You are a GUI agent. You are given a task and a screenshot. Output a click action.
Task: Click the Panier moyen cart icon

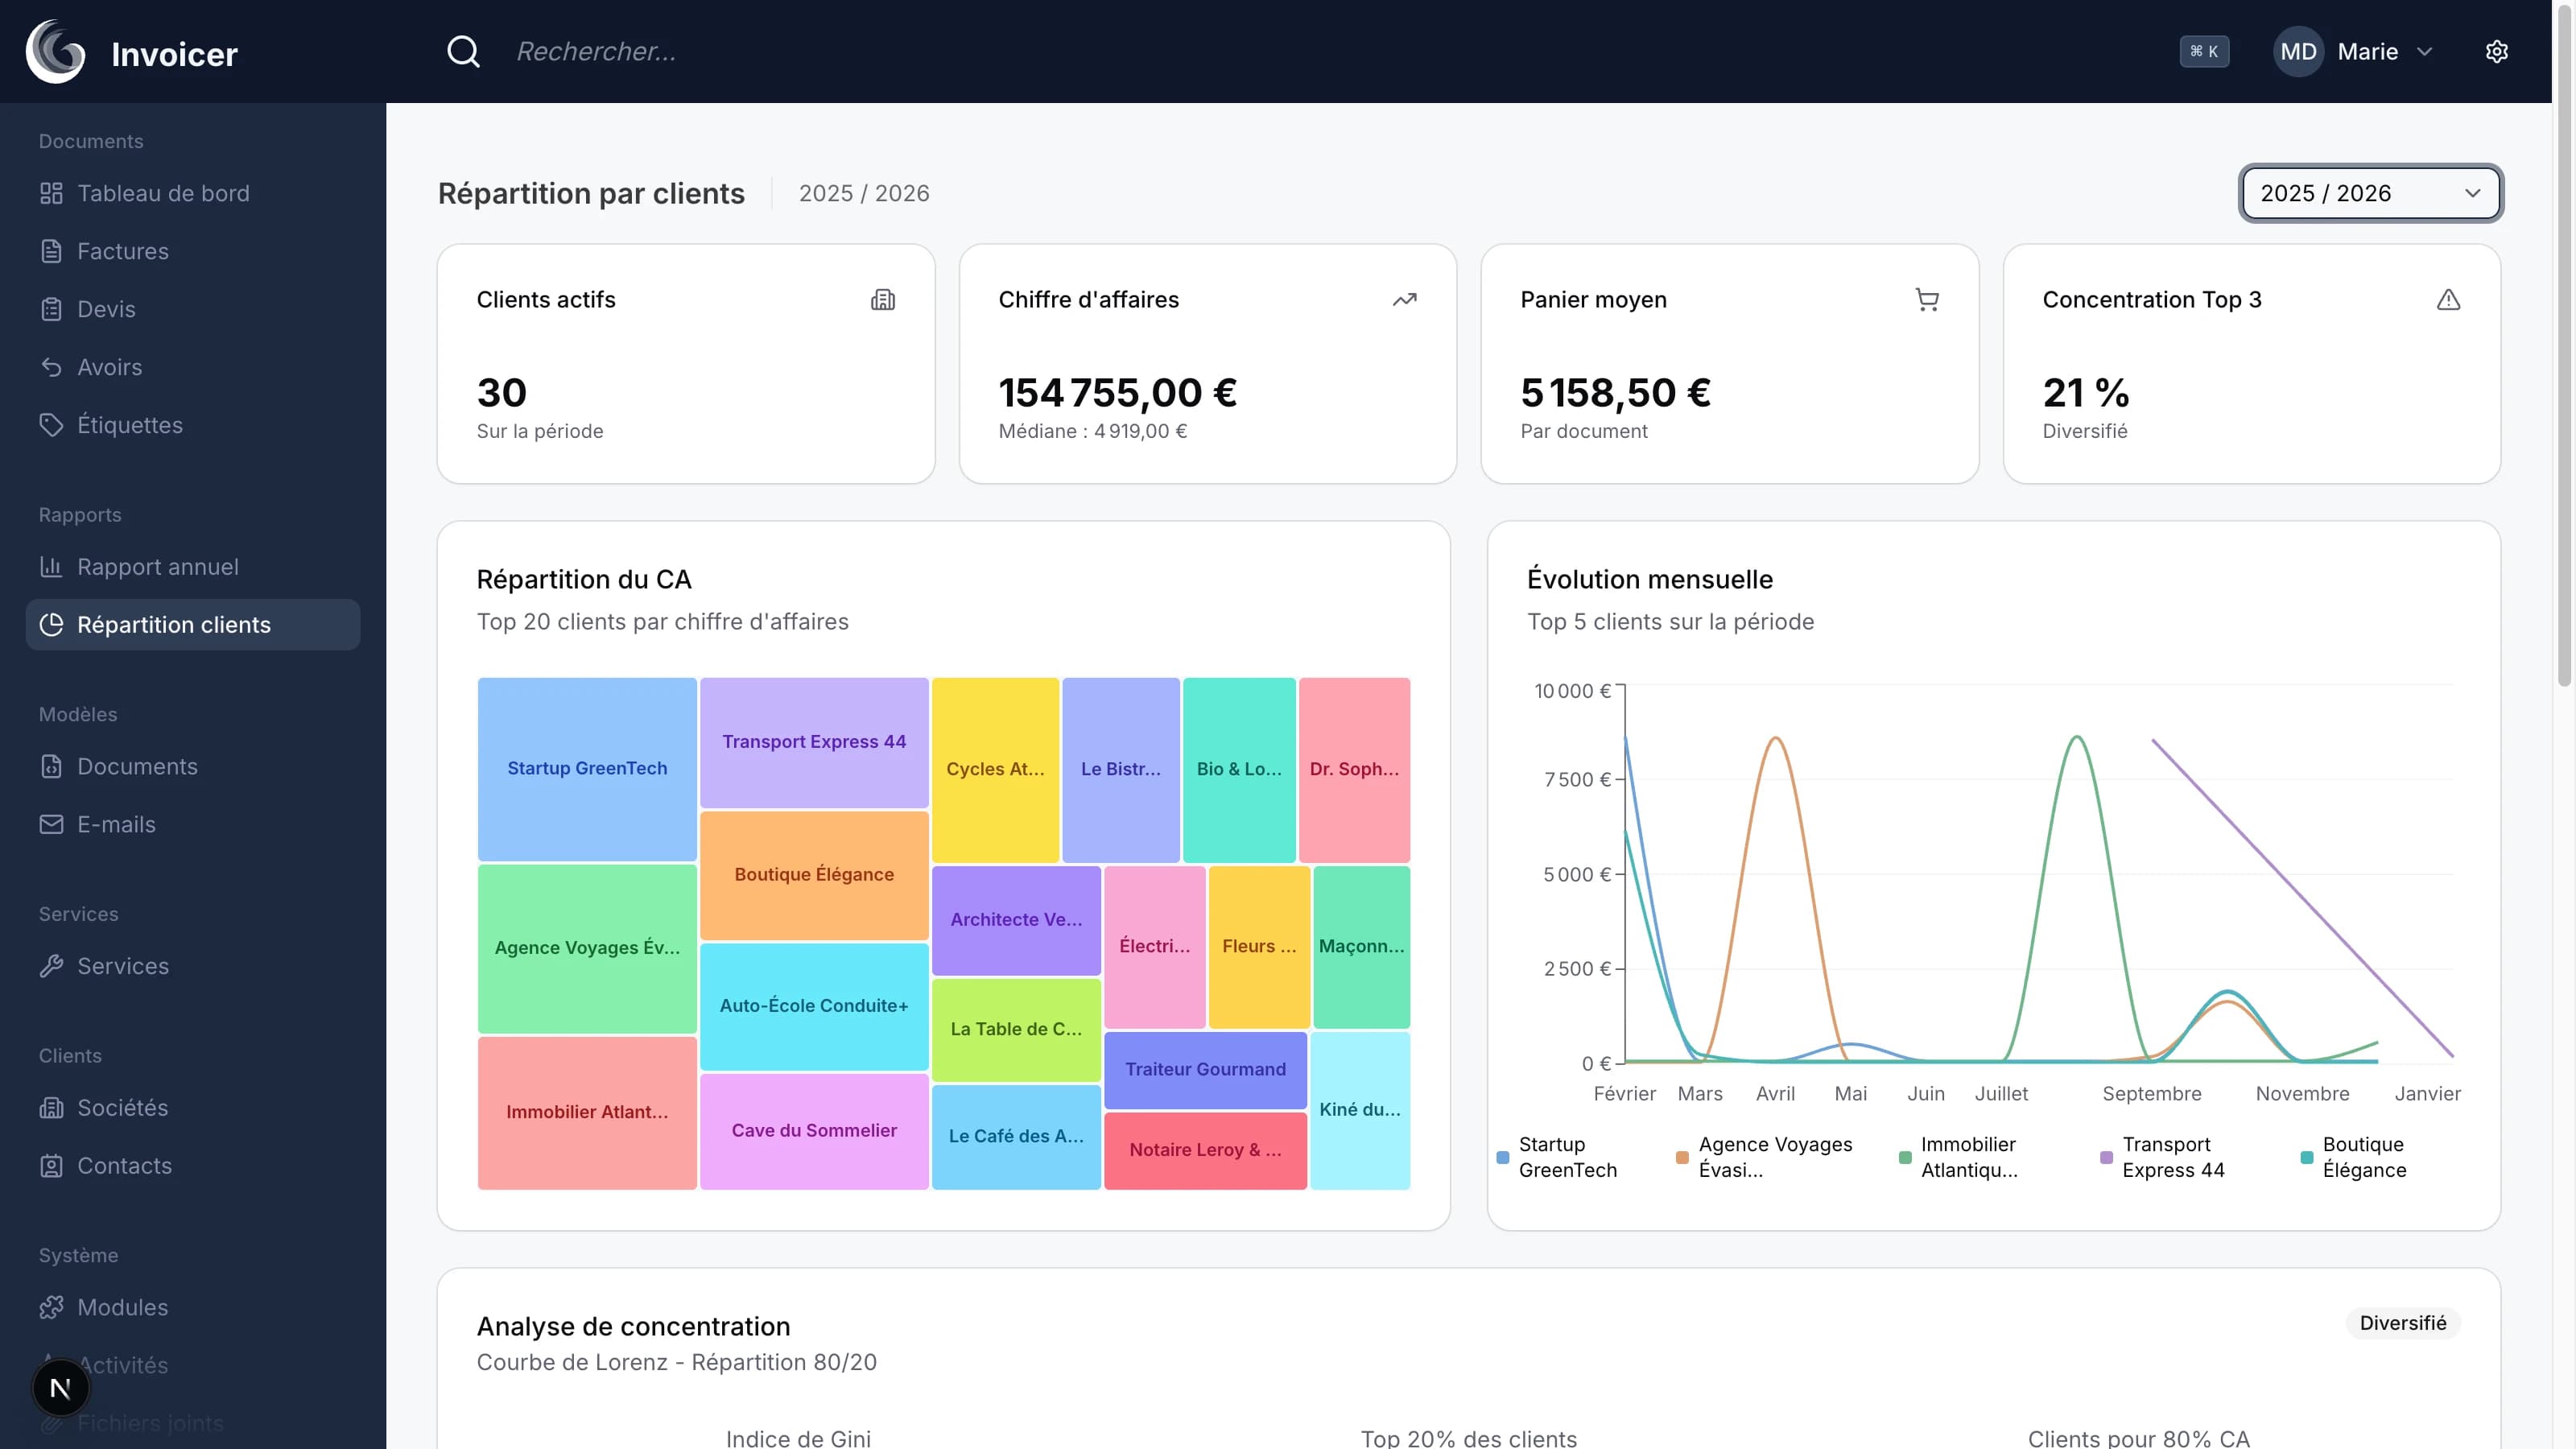(x=1926, y=300)
